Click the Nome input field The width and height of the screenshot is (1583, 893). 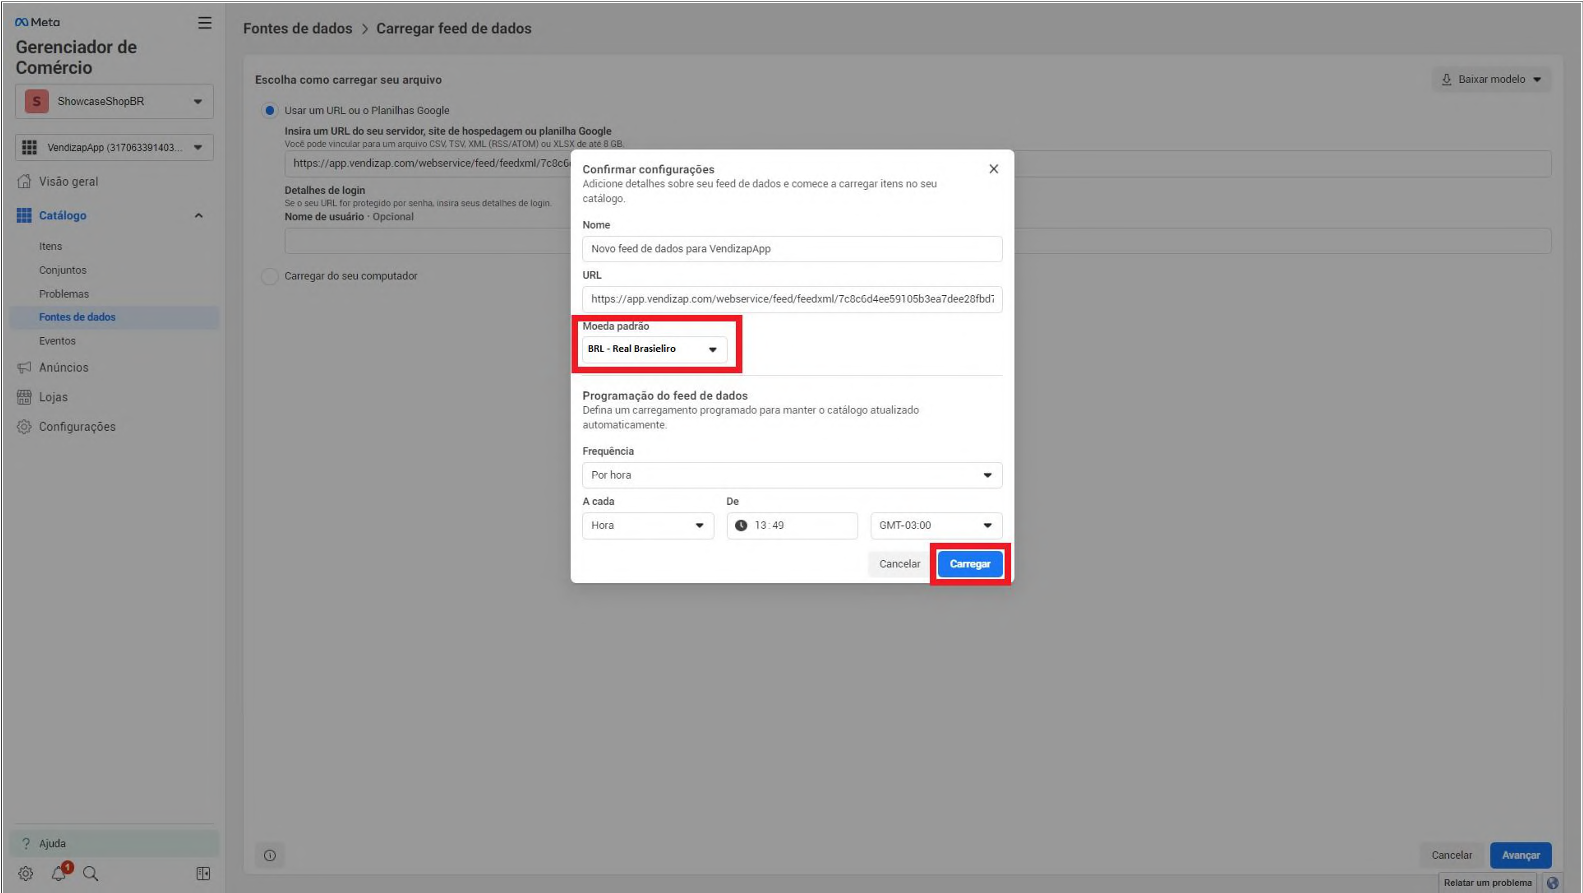click(791, 249)
